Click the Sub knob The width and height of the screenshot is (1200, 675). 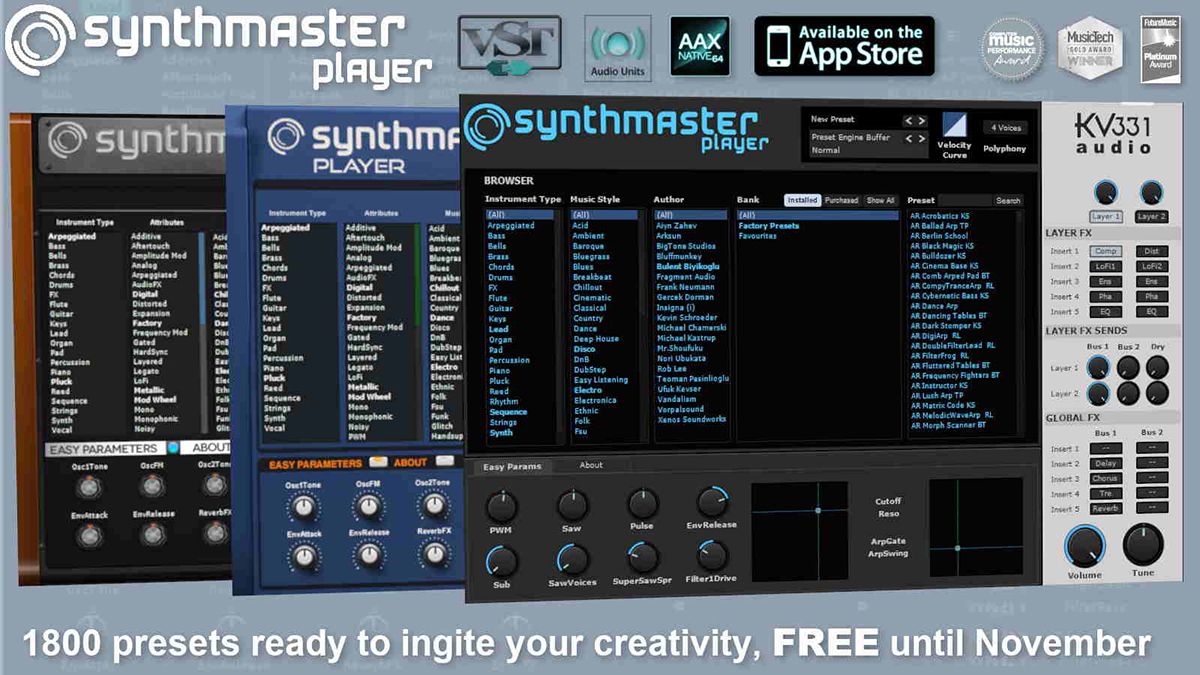coord(501,561)
